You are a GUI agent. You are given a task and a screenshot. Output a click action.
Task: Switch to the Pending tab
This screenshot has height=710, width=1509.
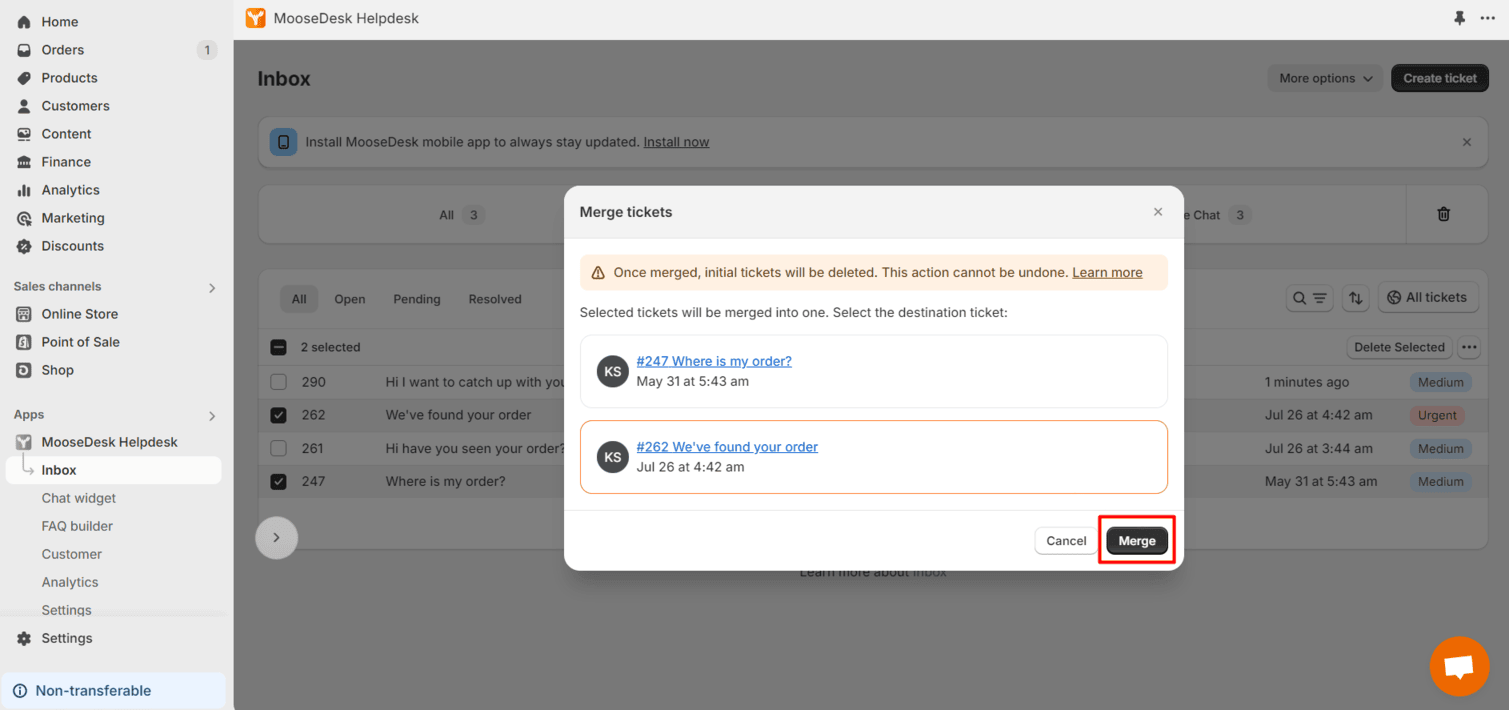417,299
